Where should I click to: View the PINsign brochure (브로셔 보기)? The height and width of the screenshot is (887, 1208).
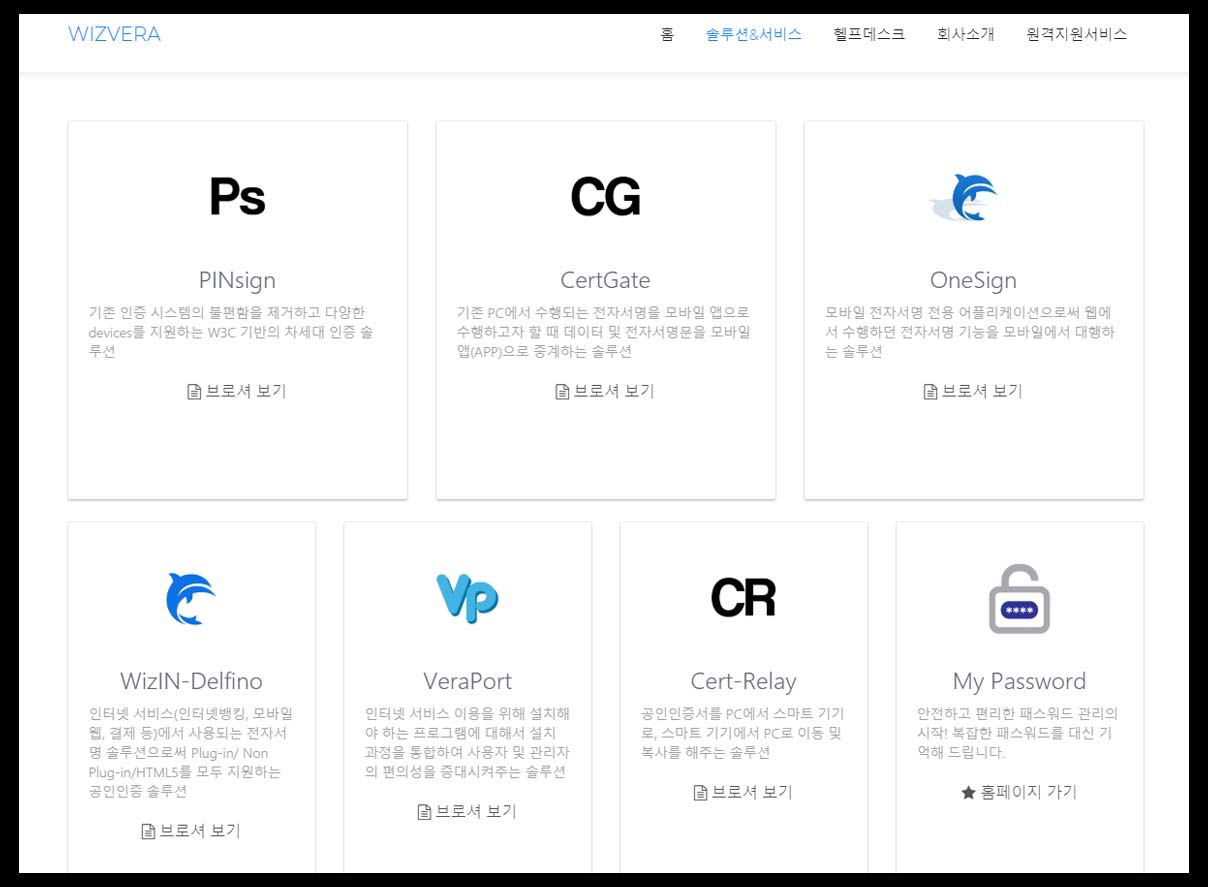pyautogui.click(x=237, y=391)
